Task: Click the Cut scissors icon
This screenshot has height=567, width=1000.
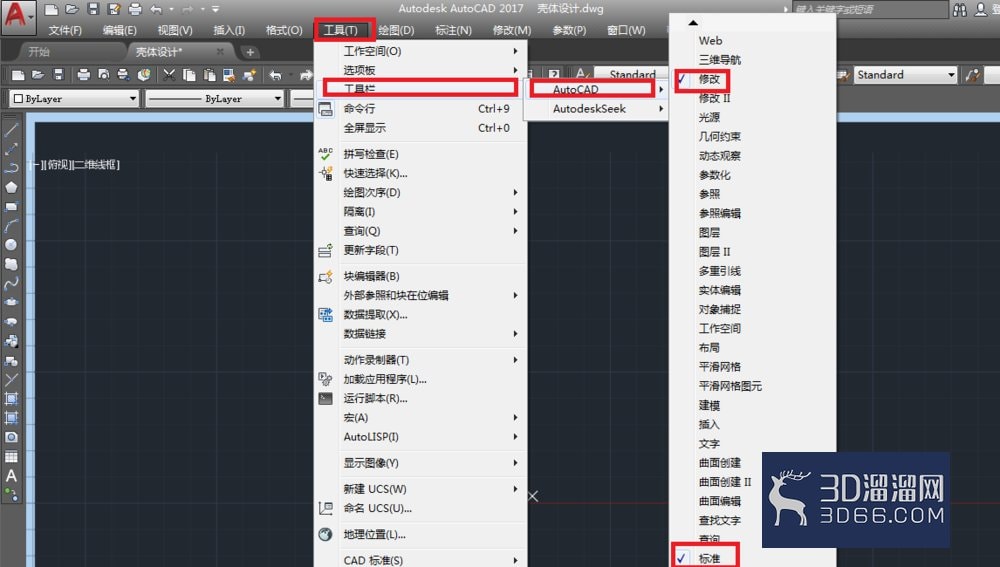Action: [168, 75]
